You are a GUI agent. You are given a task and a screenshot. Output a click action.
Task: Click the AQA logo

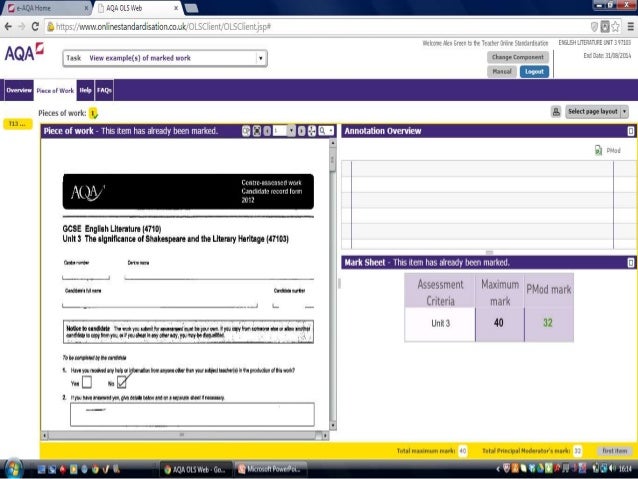(x=24, y=52)
